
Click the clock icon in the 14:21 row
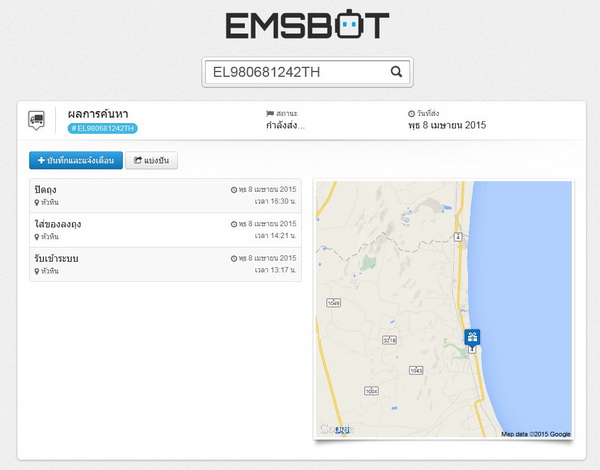234,224
